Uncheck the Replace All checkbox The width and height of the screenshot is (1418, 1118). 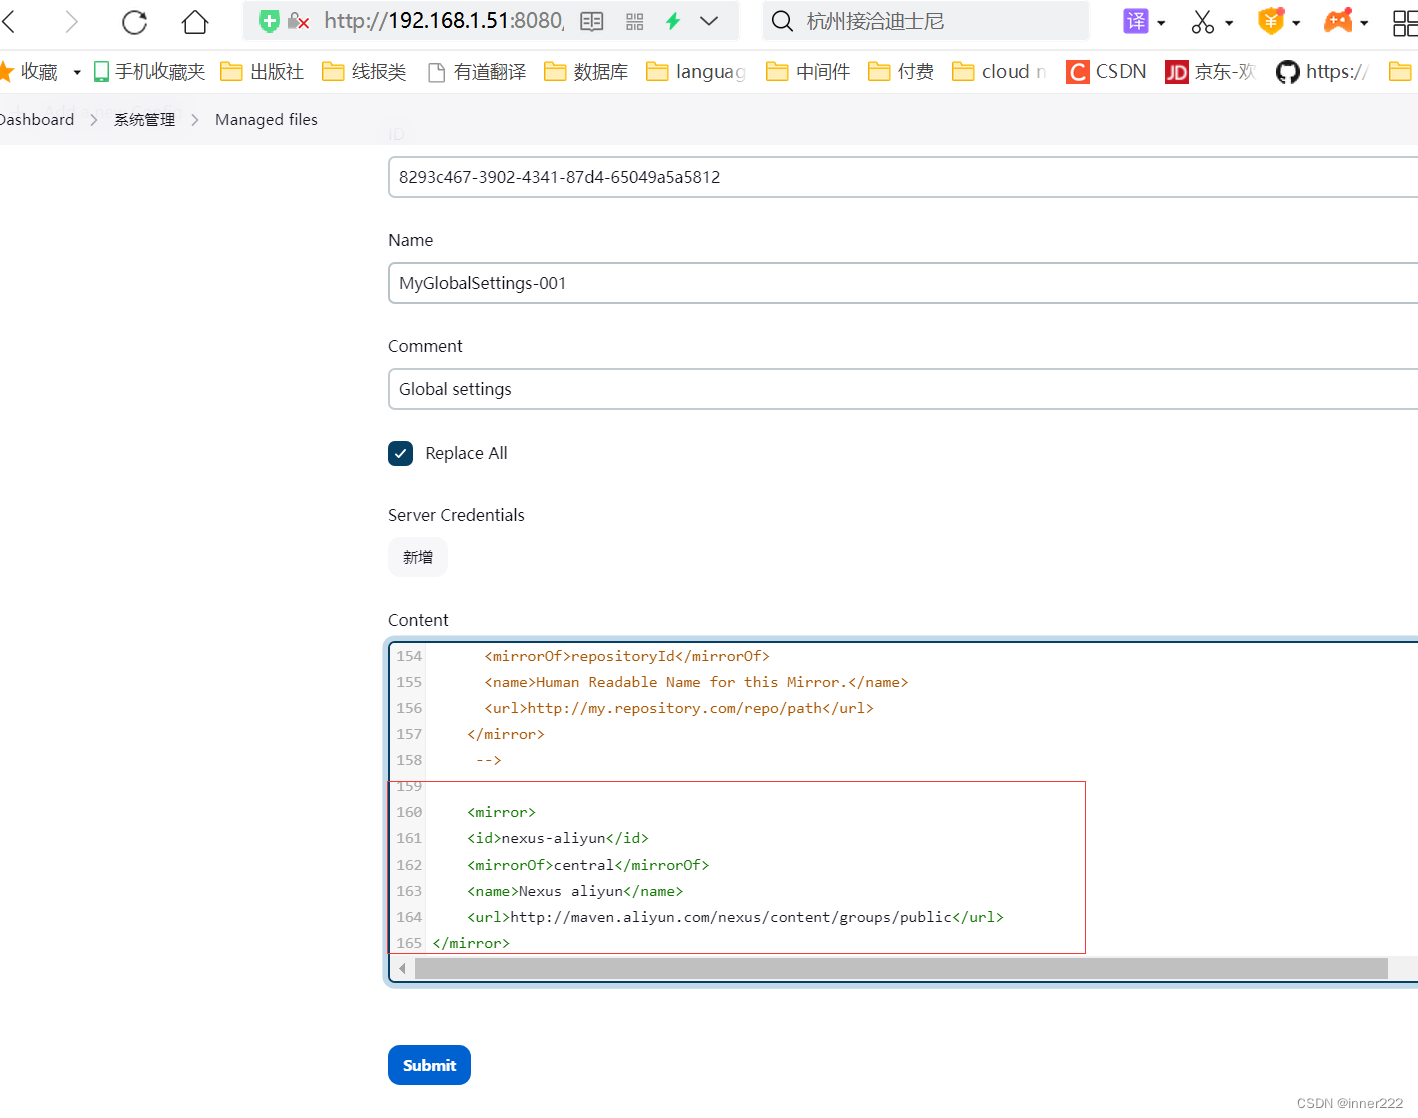400,453
